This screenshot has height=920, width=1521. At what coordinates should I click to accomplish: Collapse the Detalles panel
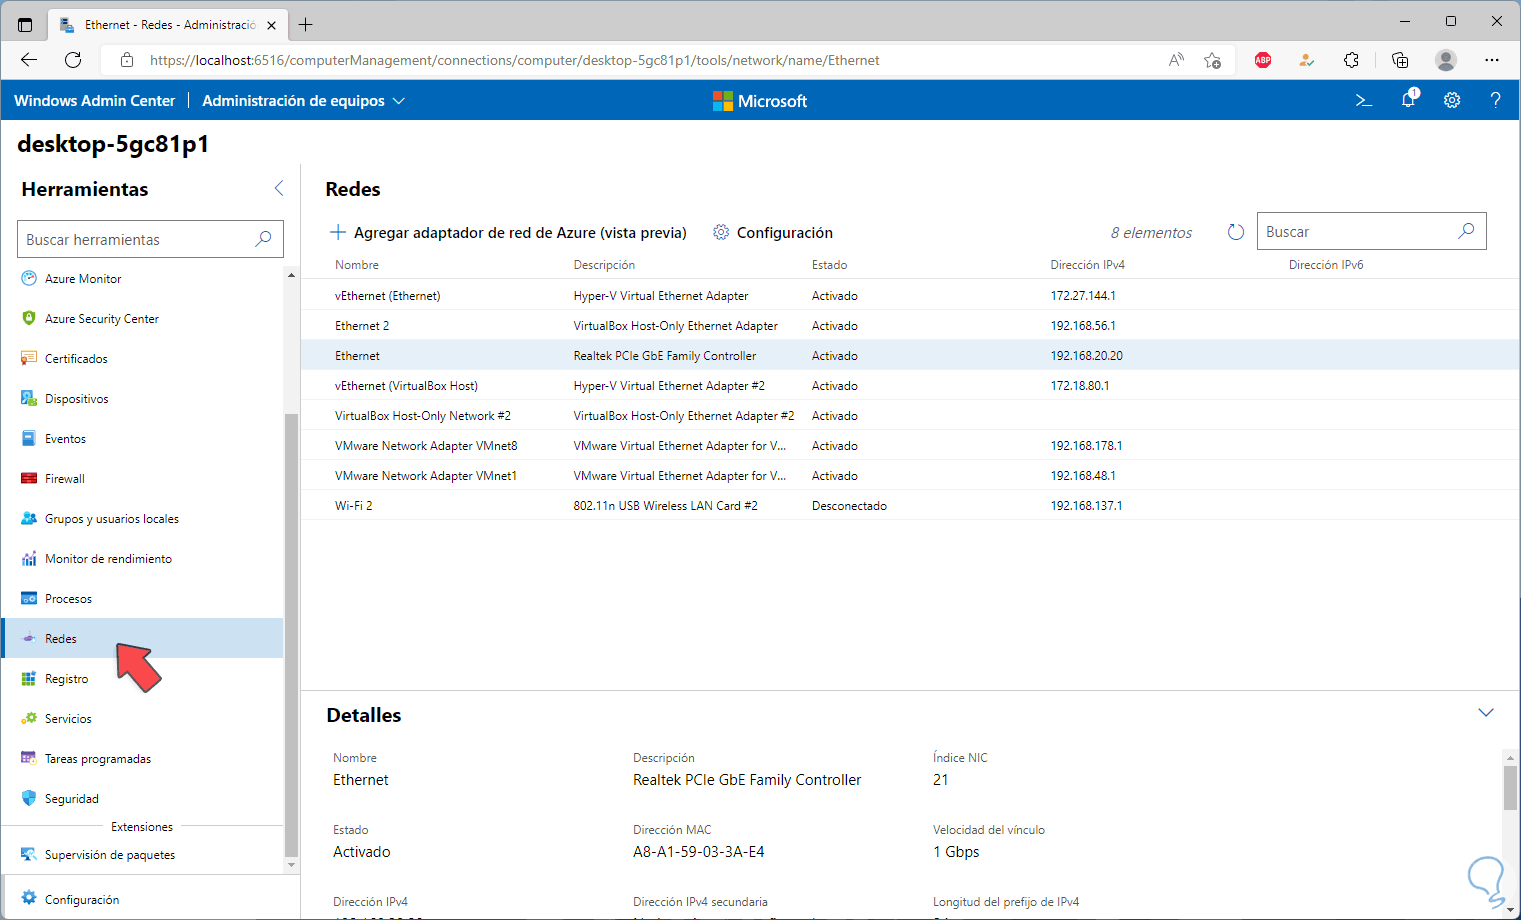[x=1486, y=713]
